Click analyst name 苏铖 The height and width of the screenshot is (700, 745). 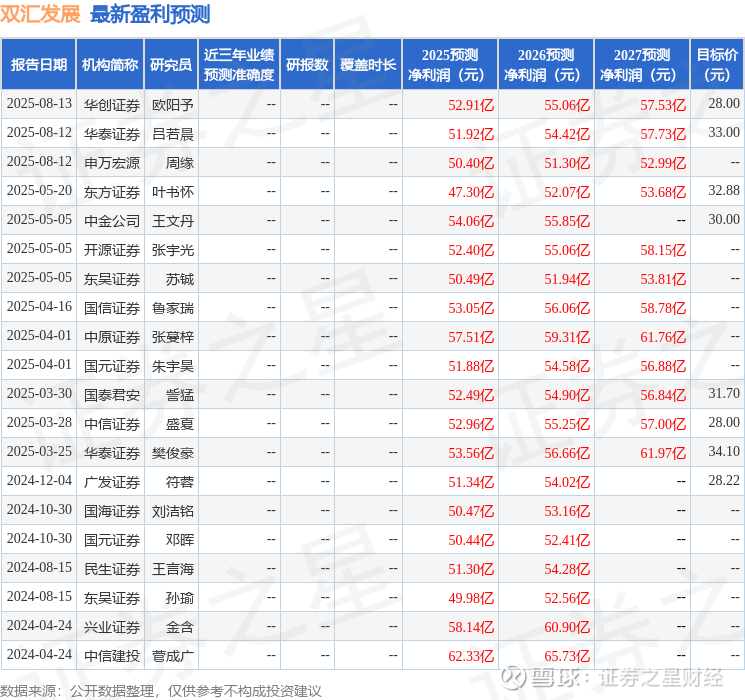coord(180,279)
